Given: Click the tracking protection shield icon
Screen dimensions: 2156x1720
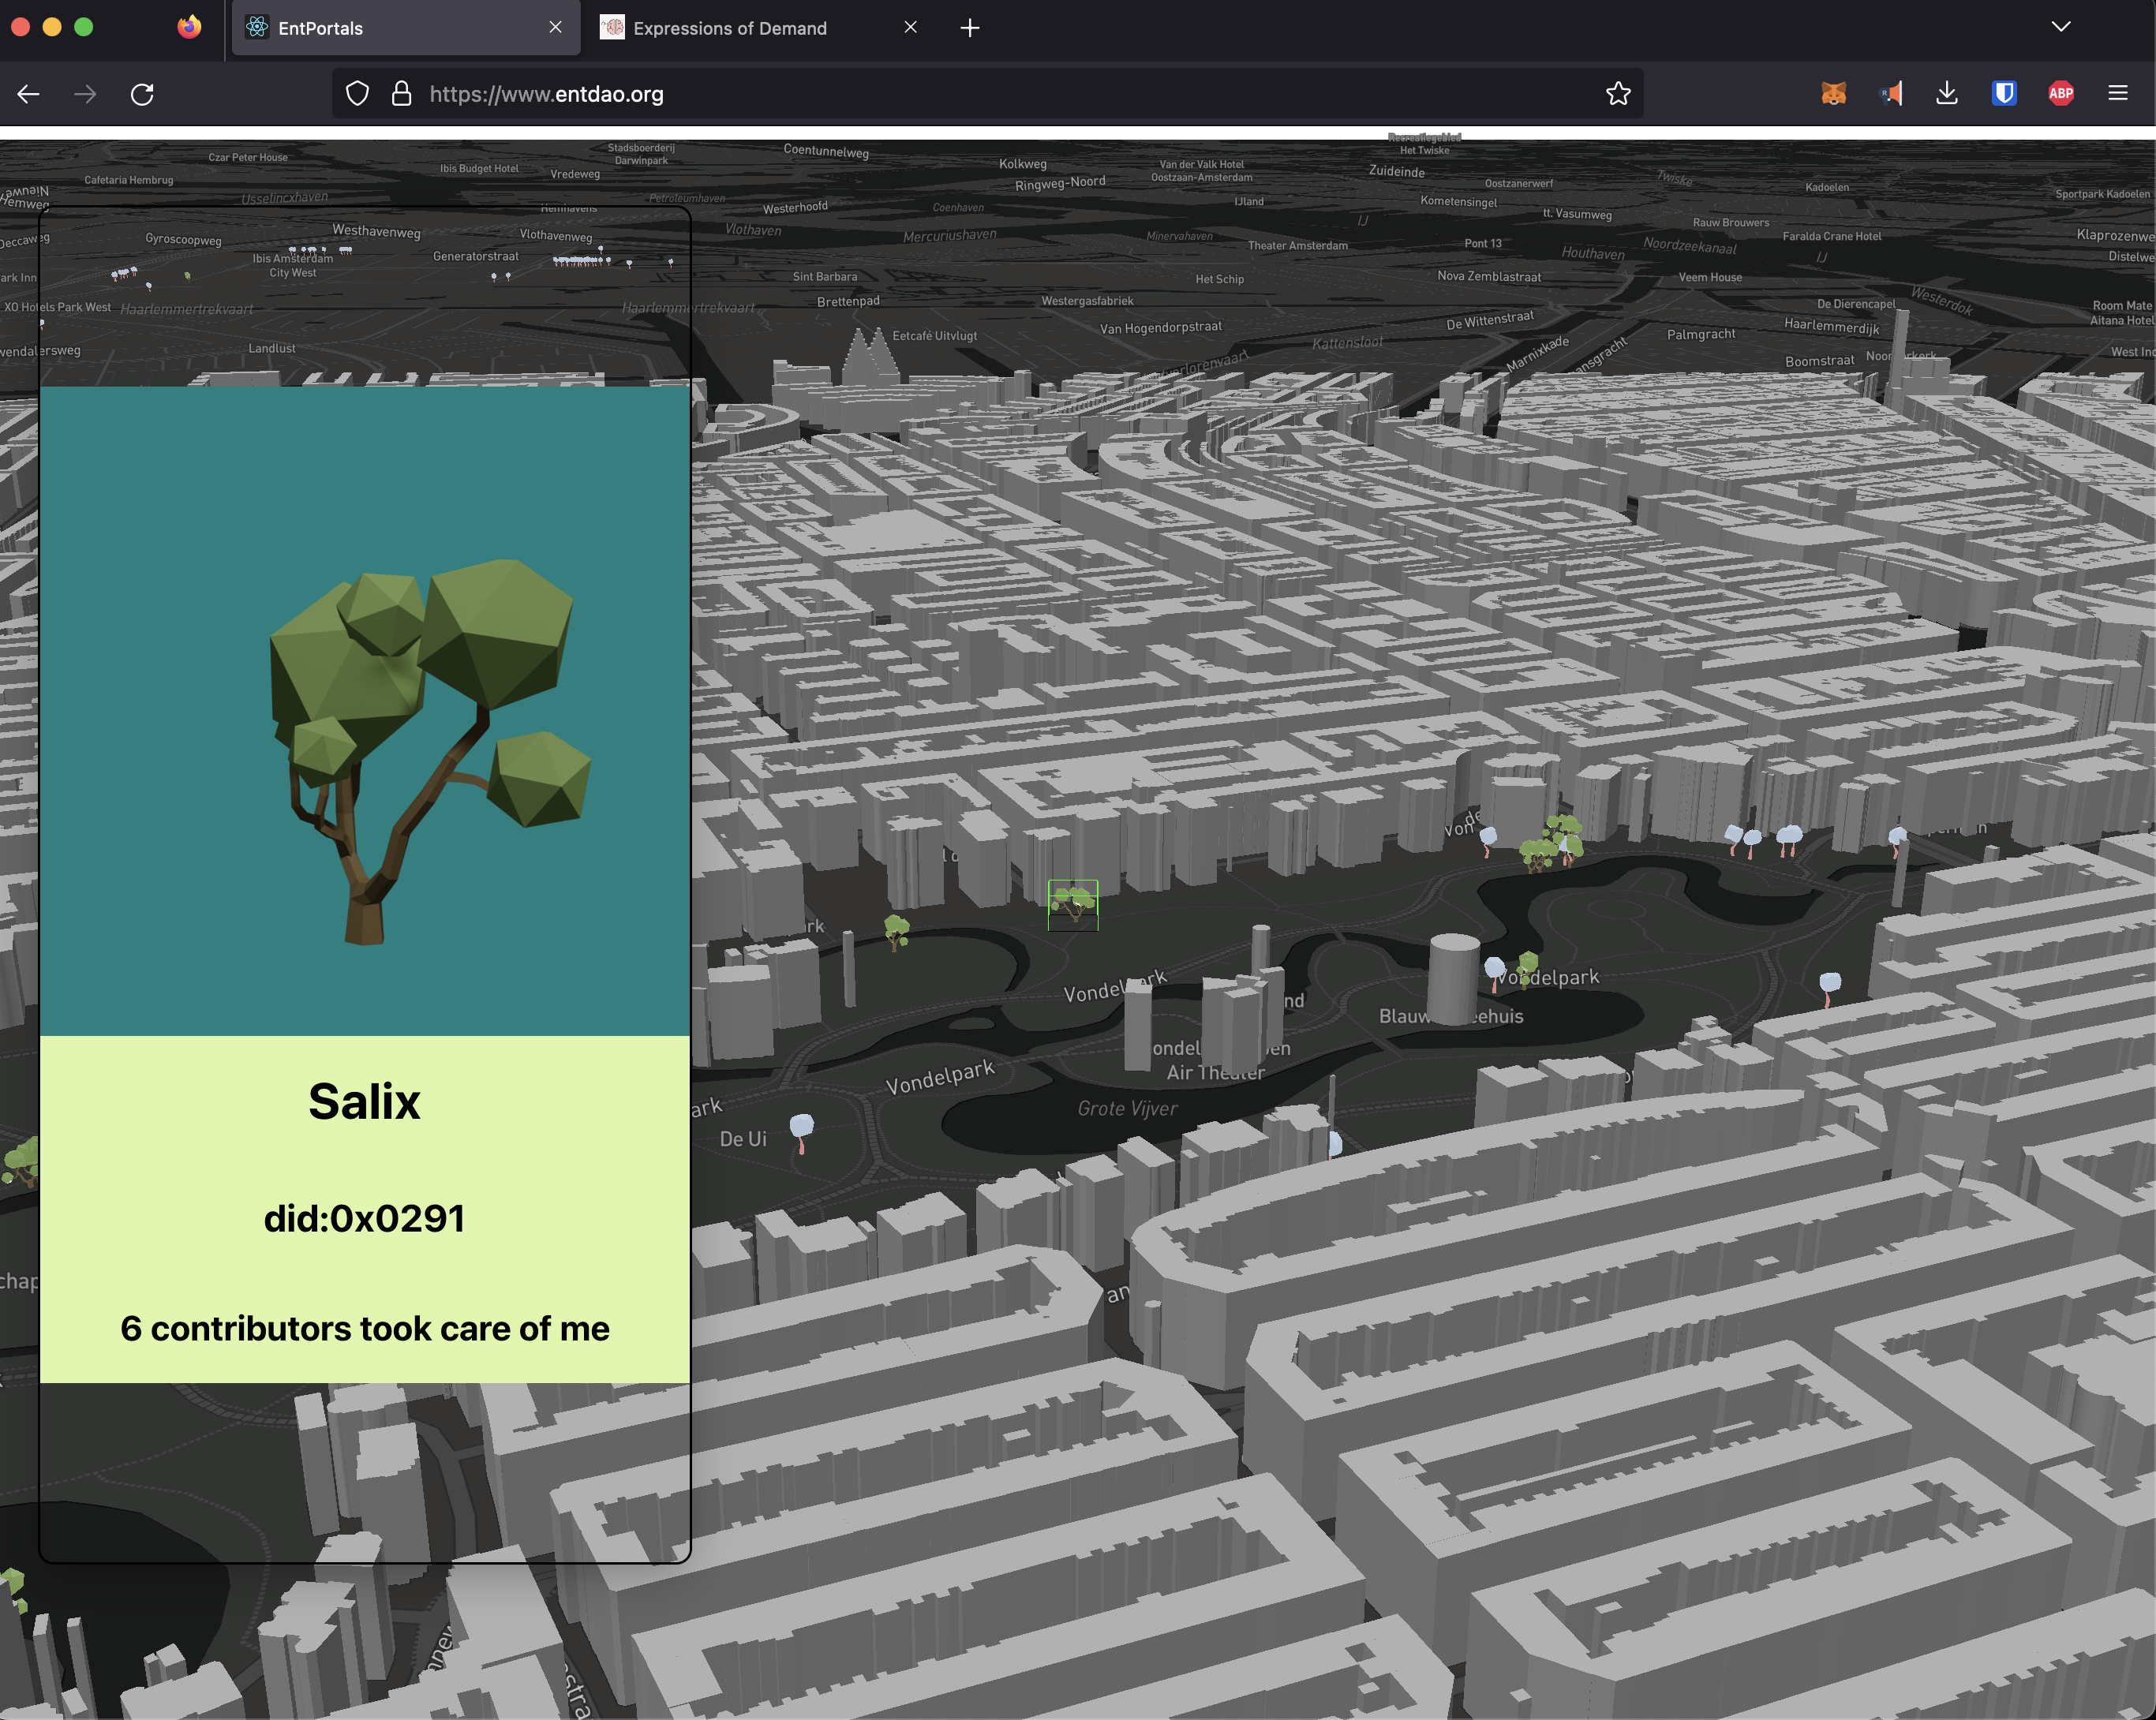Looking at the screenshot, I should tap(357, 94).
